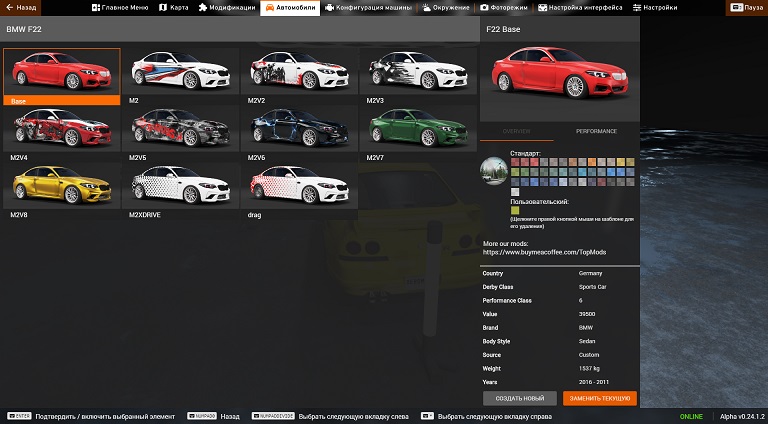The image size is (768, 424).
Task: Switch to the Performance tab
Action: pyautogui.click(x=596, y=131)
